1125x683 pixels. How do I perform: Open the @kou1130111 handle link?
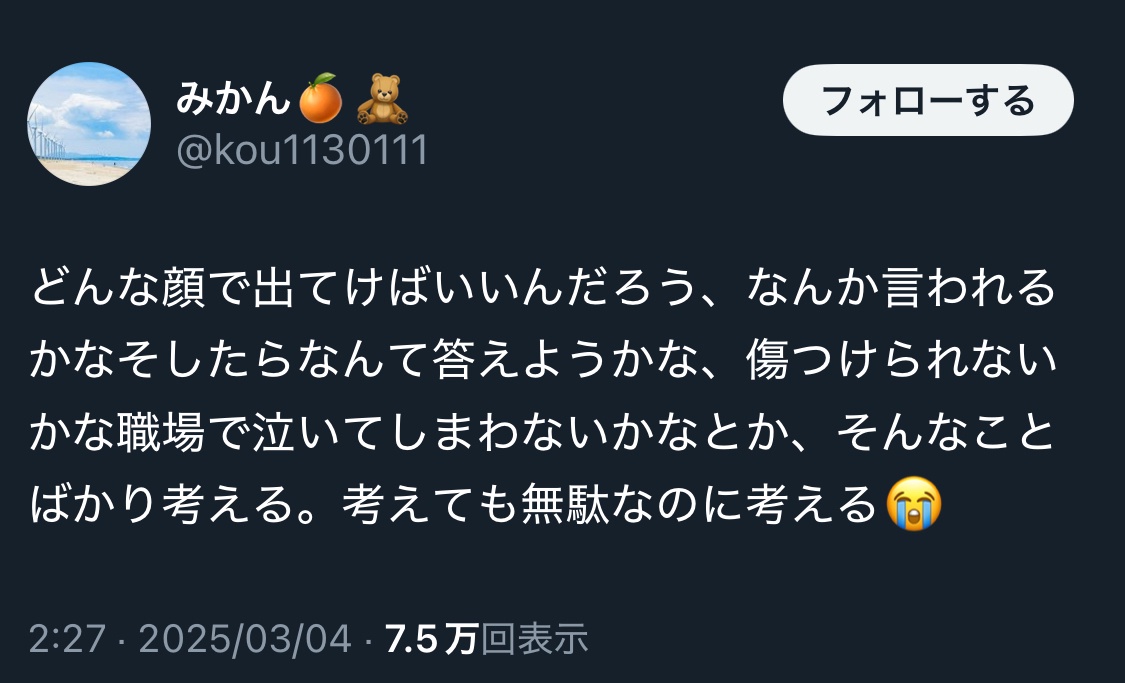pyautogui.click(x=302, y=151)
